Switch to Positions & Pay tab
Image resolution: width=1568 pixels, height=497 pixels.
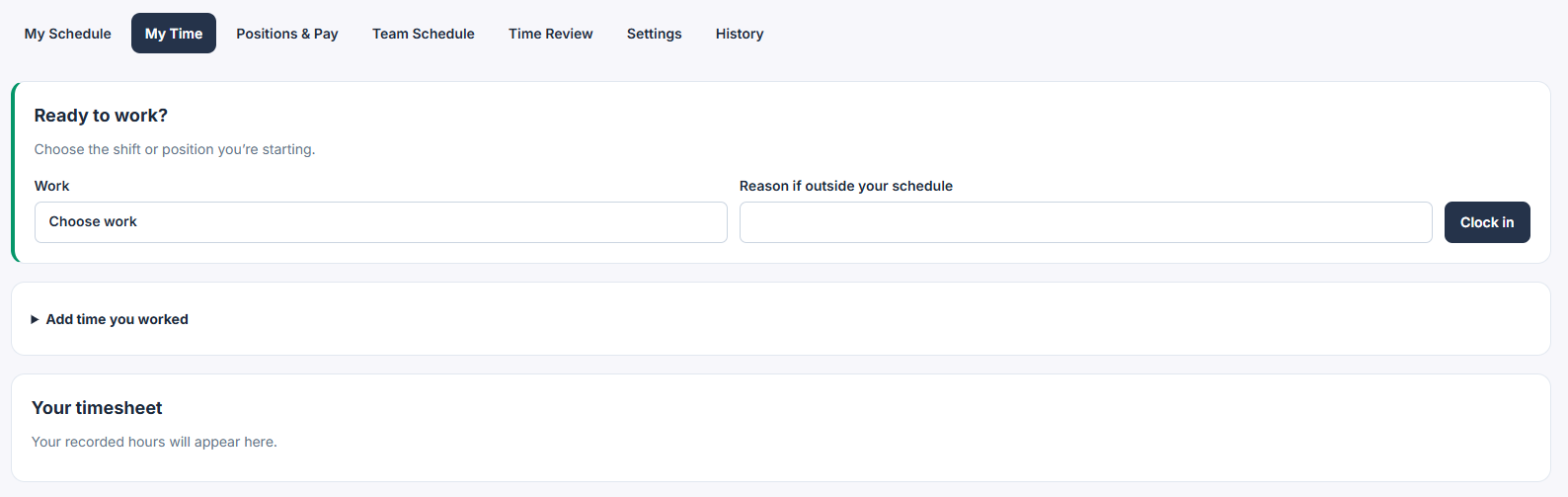[x=287, y=33]
